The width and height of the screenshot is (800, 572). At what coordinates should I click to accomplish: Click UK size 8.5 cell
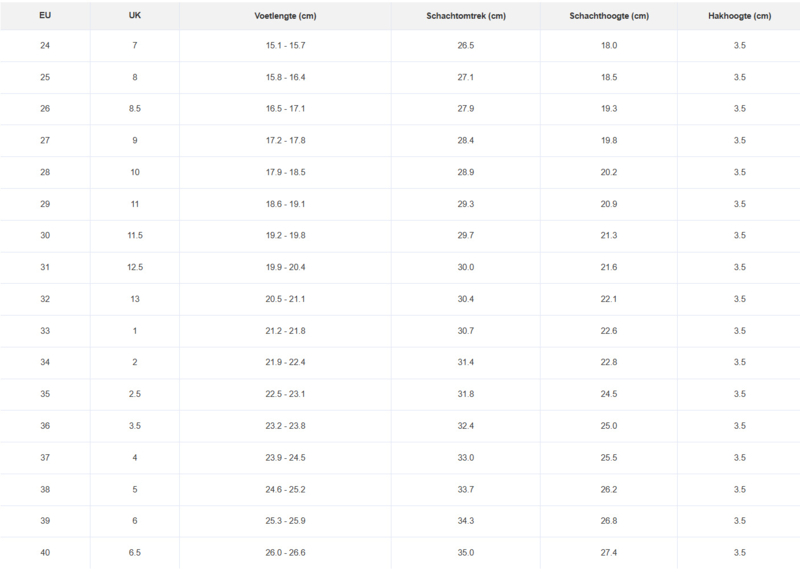click(x=135, y=109)
